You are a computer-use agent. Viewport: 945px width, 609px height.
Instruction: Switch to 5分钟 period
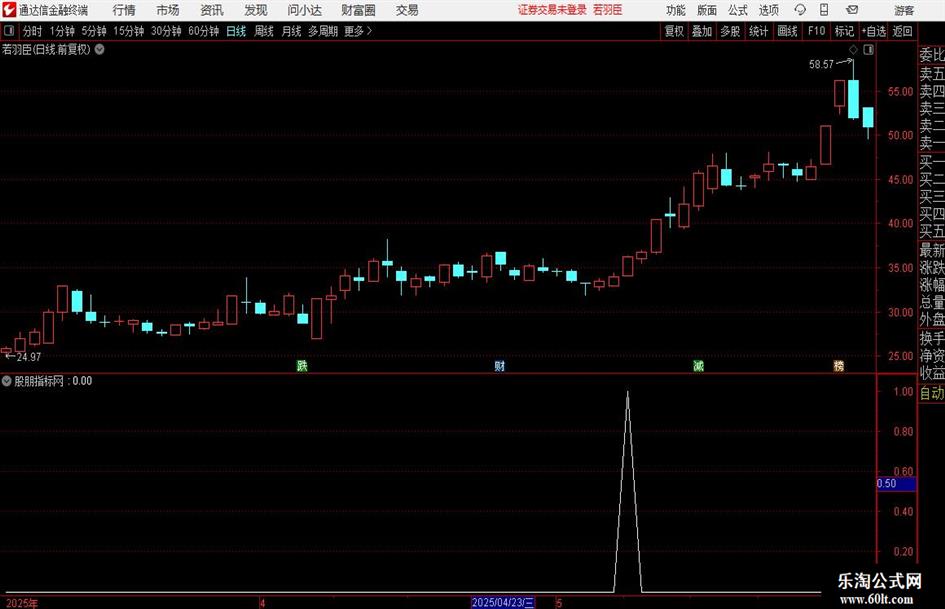(x=94, y=31)
